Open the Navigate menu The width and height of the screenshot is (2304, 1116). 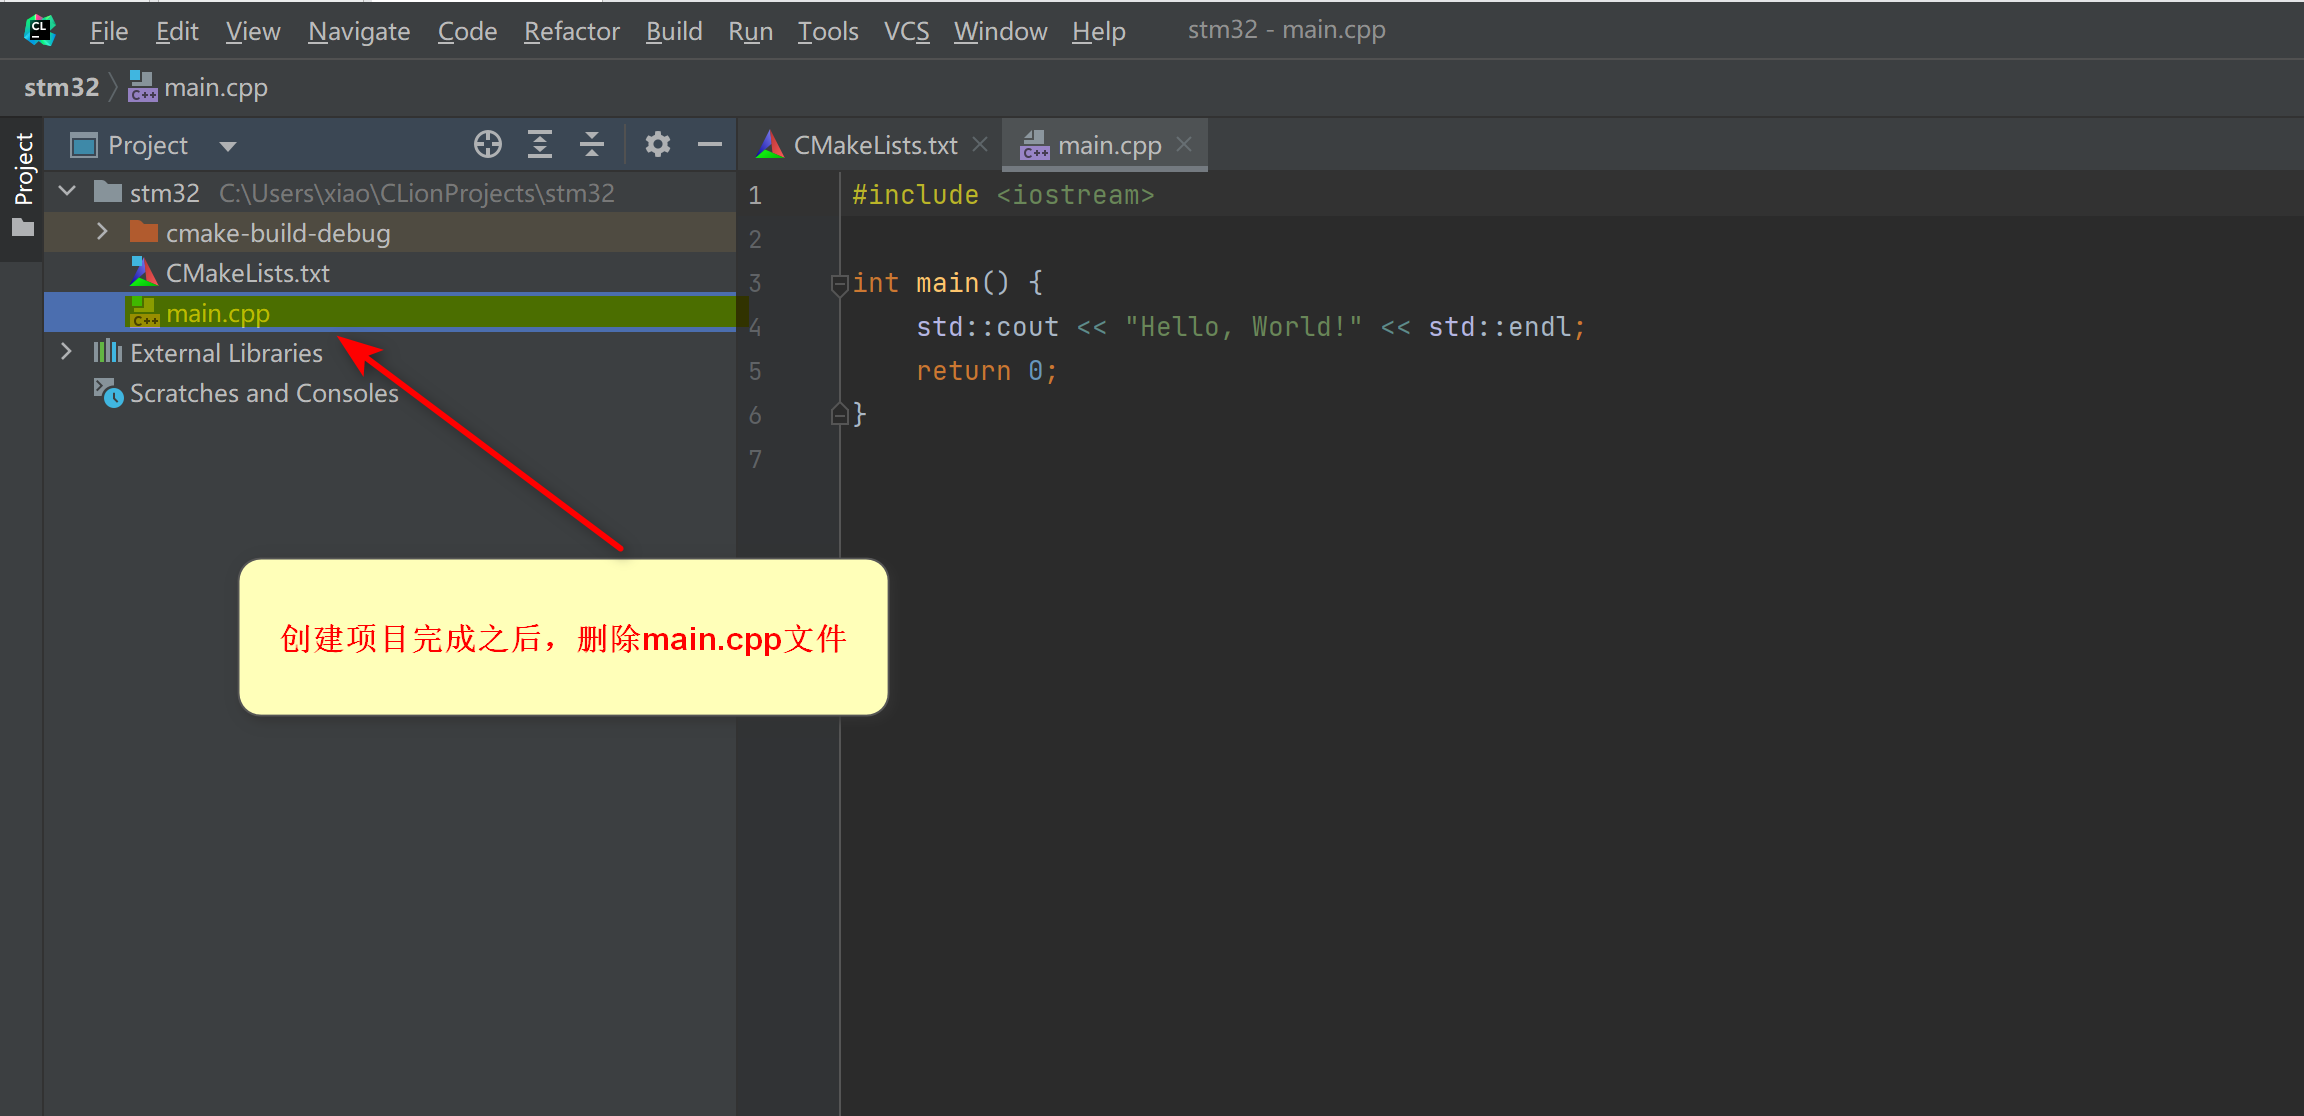(359, 31)
